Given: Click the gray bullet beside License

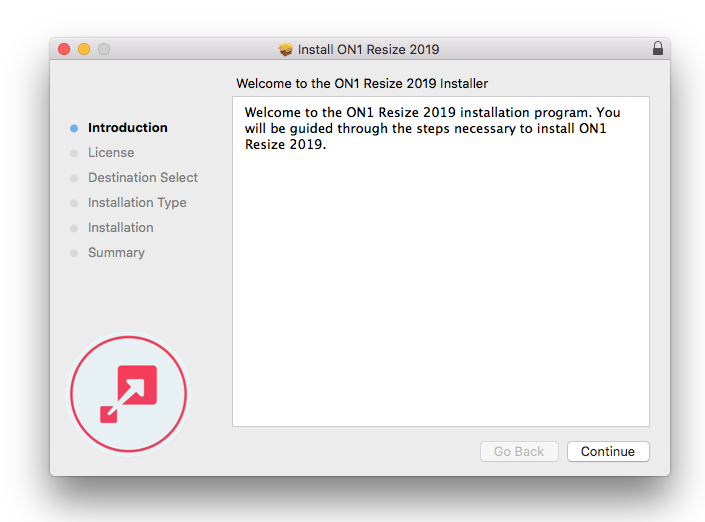Looking at the screenshot, I should tap(74, 153).
